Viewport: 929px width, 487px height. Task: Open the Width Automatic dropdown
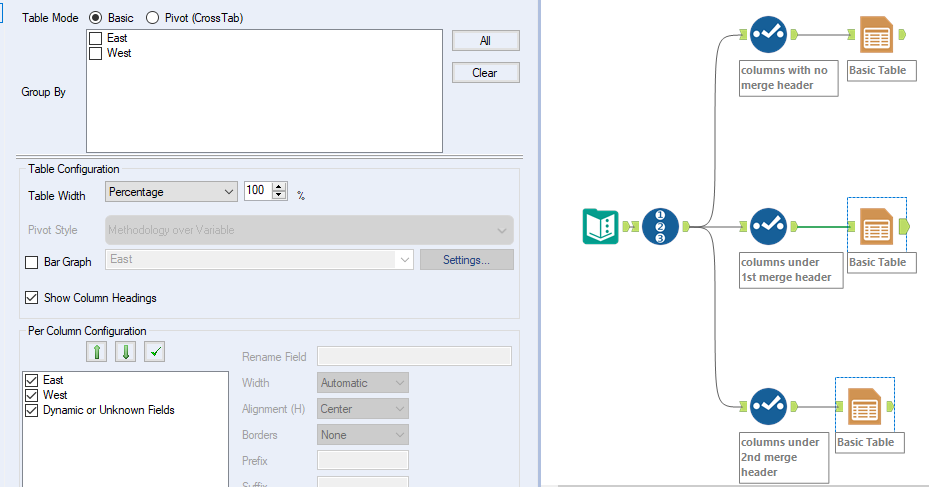tap(363, 383)
